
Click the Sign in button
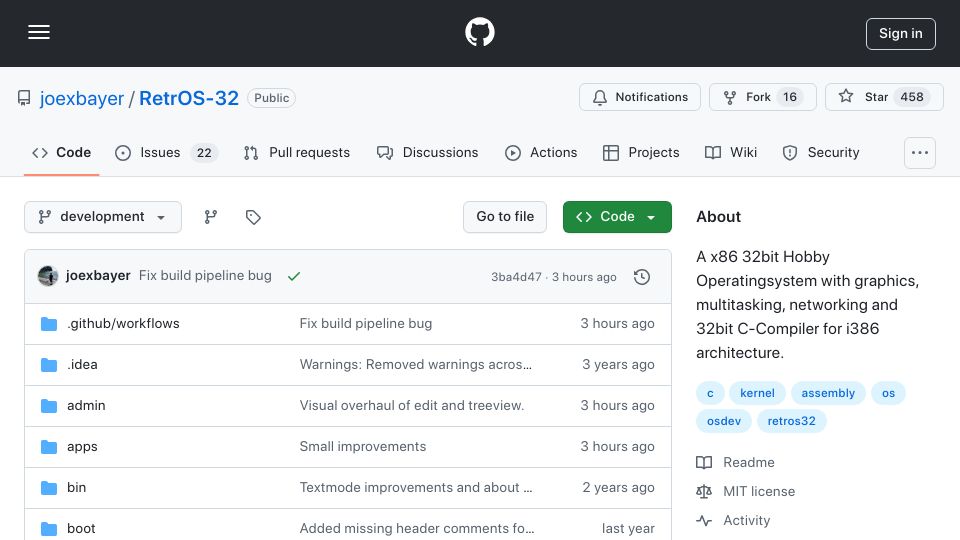click(901, 34)
